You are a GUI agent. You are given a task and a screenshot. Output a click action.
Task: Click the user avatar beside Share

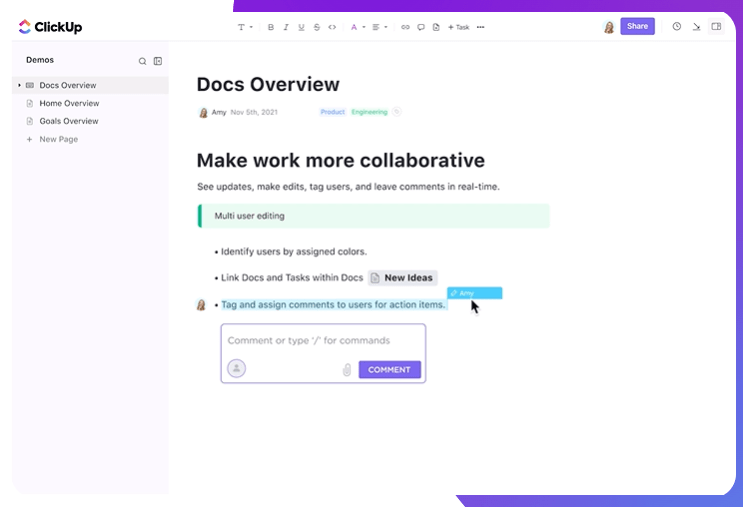[609, 27]
